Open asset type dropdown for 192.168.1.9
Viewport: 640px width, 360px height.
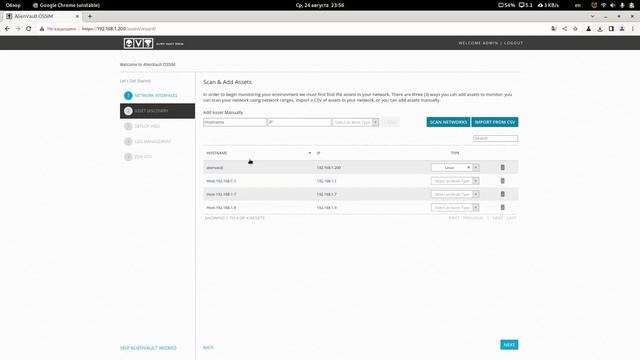455,207
